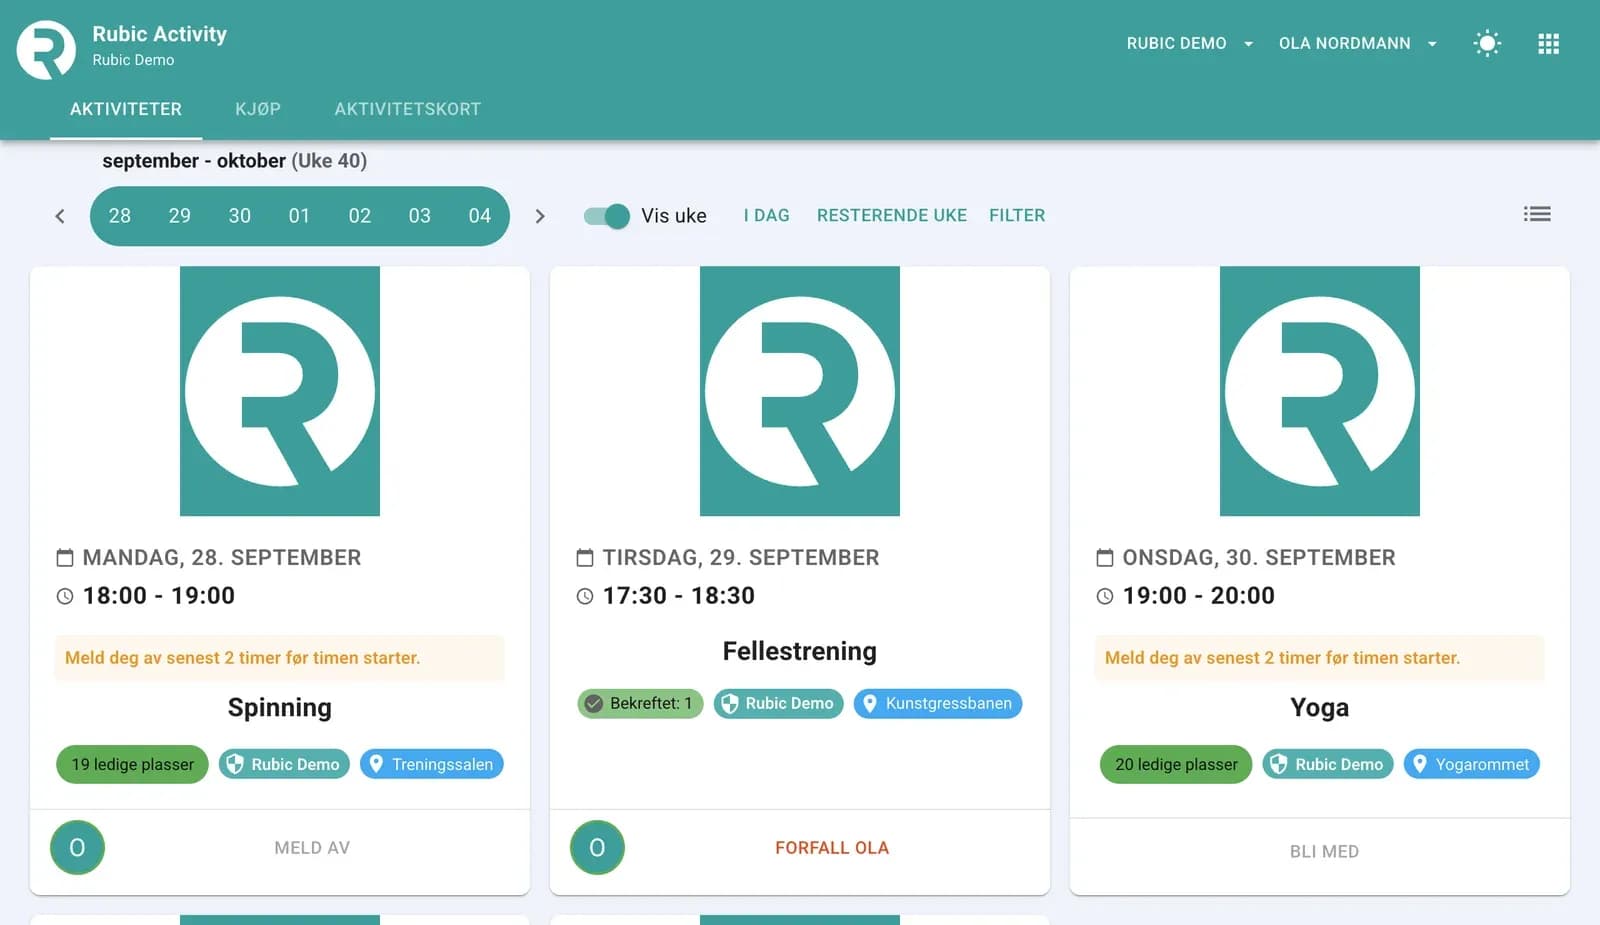Open the apps grid menu icon
1600x925 pixels.
[x=1548, y=43]
